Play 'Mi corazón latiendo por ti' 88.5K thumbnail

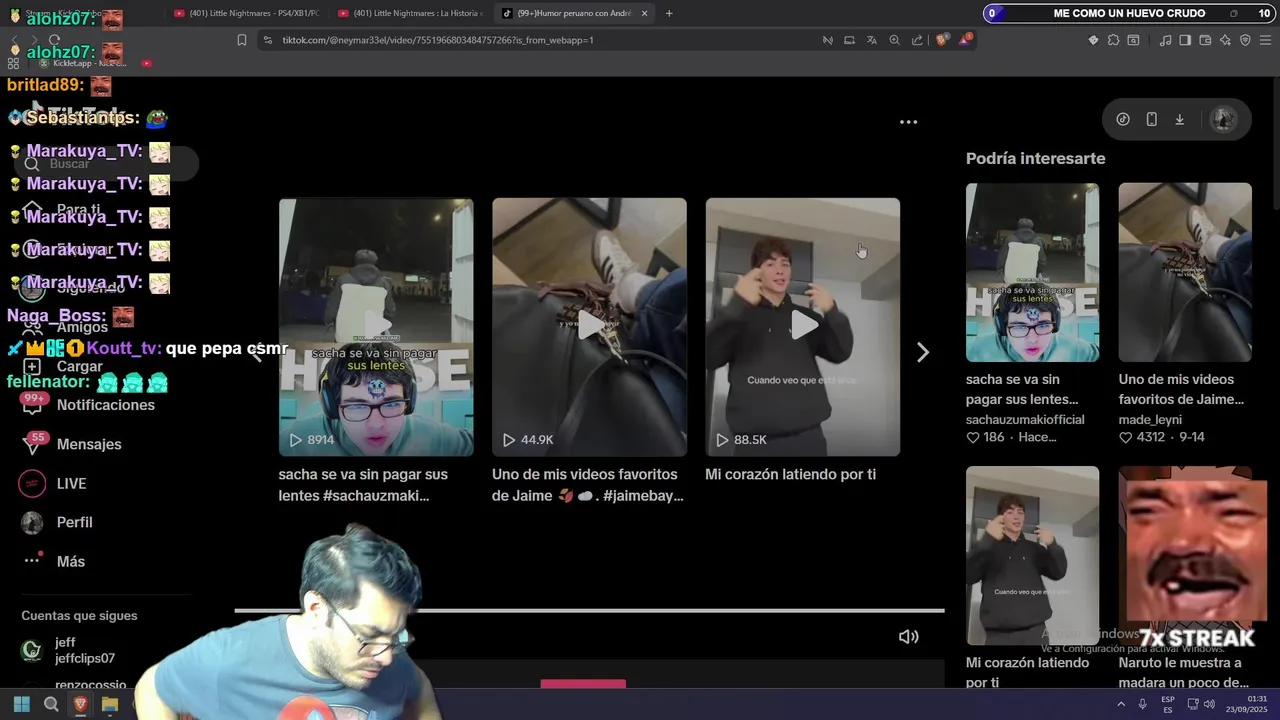click(802, 327)
